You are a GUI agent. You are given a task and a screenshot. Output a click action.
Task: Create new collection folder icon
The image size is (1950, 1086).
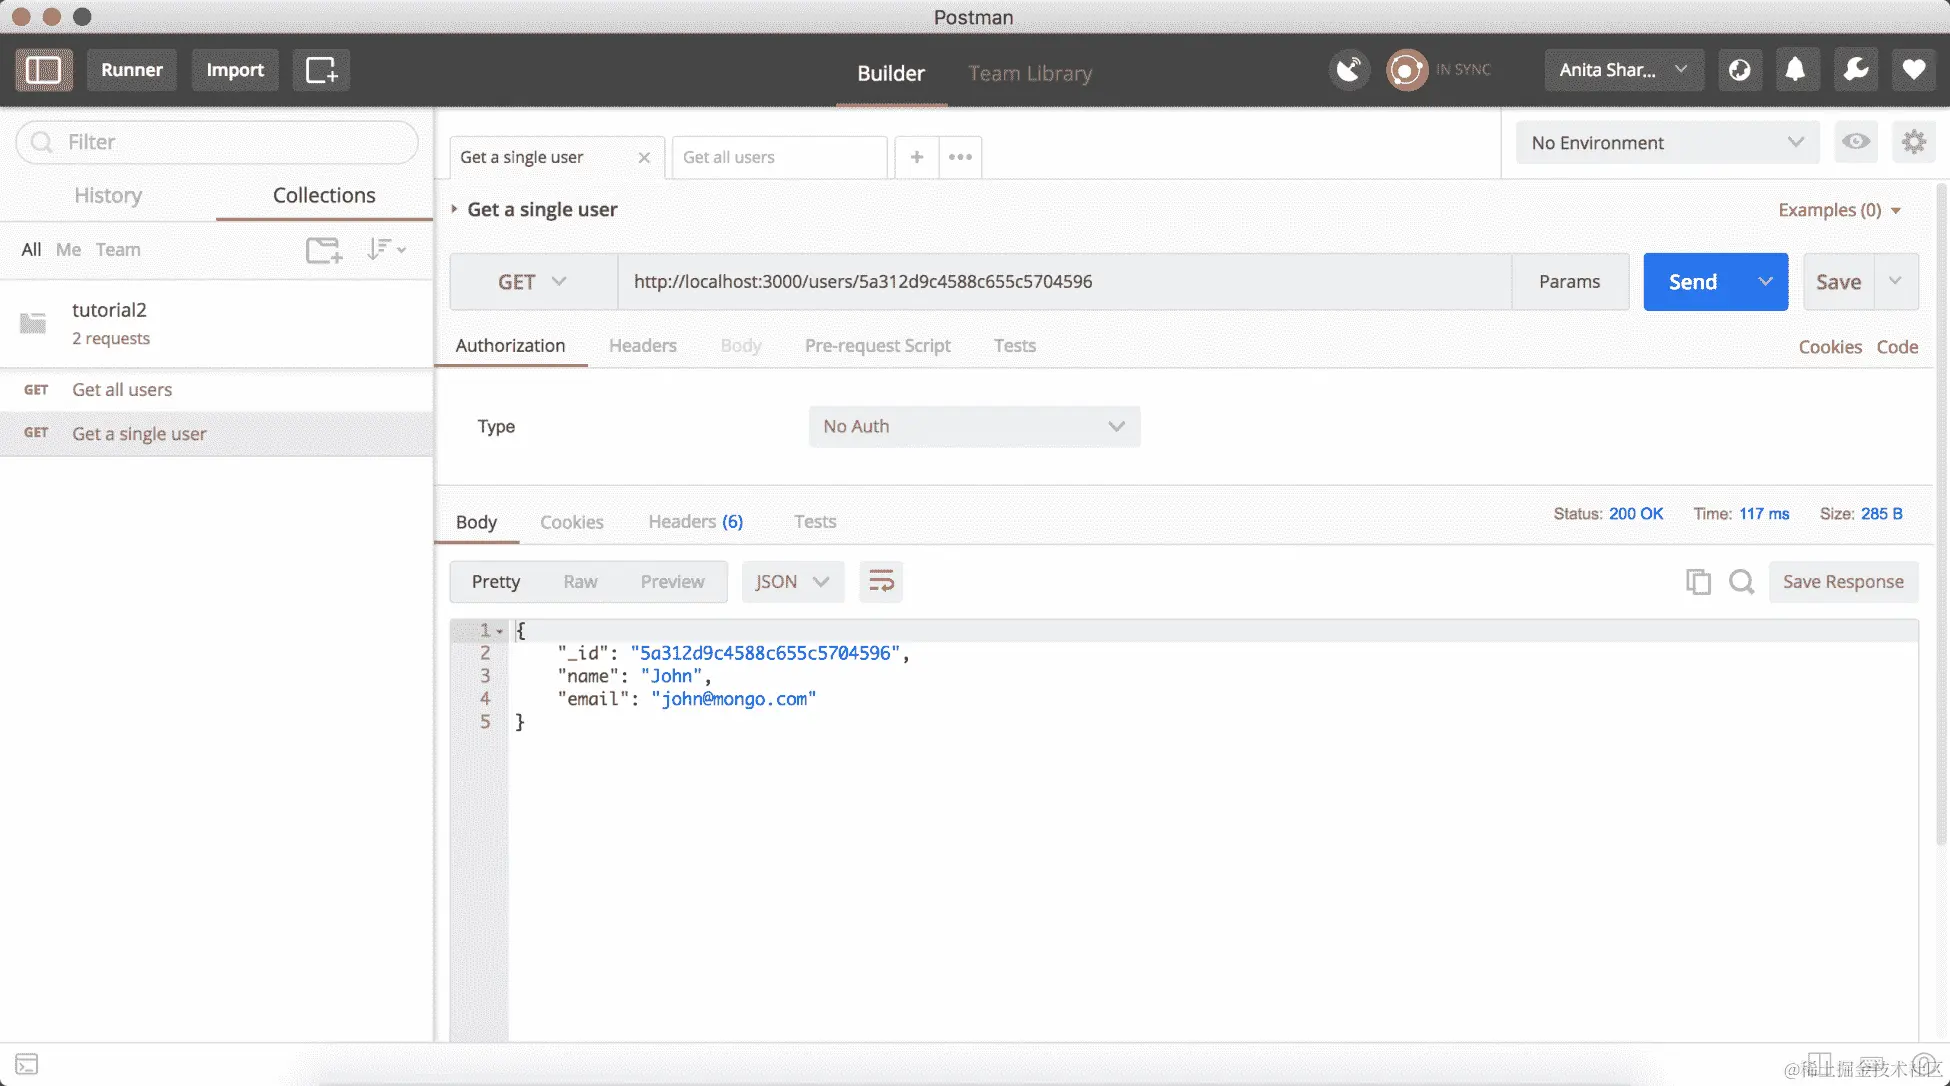point(323,250)
